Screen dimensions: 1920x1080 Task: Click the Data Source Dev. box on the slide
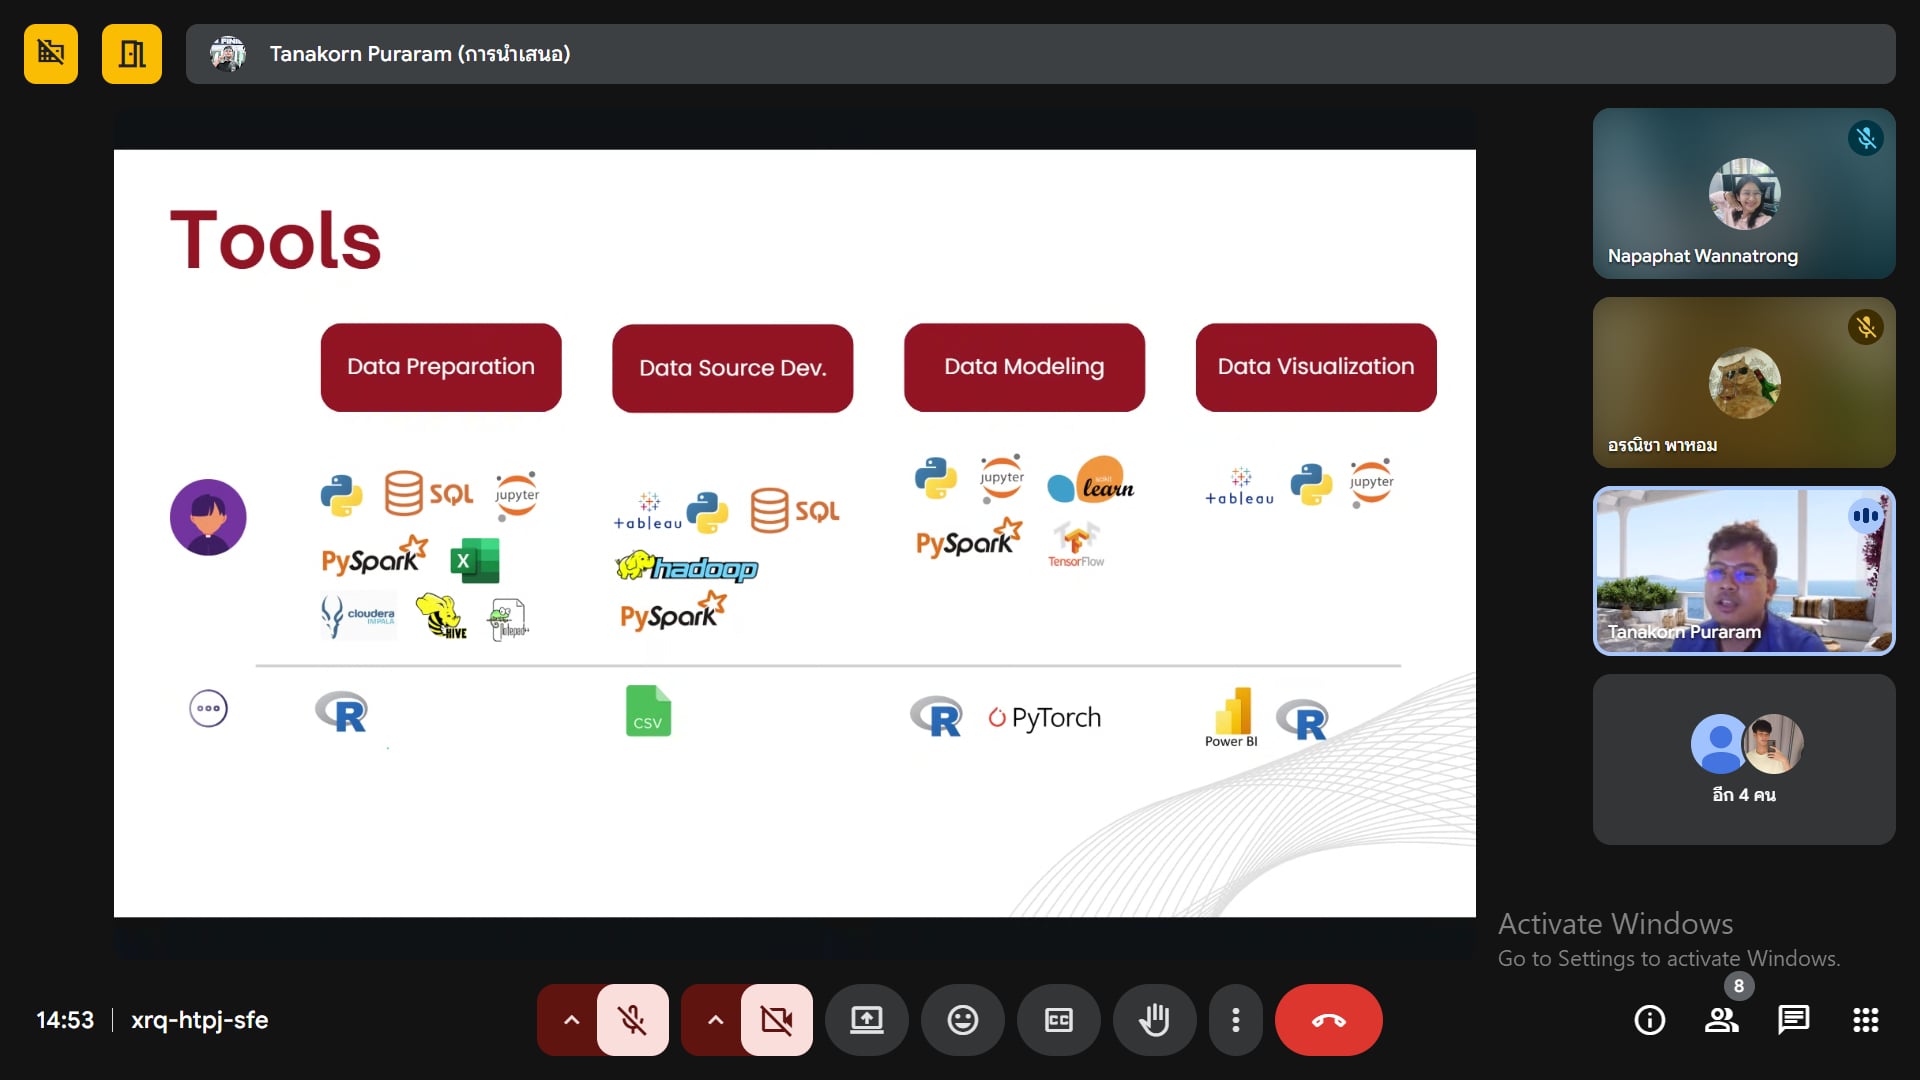[x=733, y=368]
